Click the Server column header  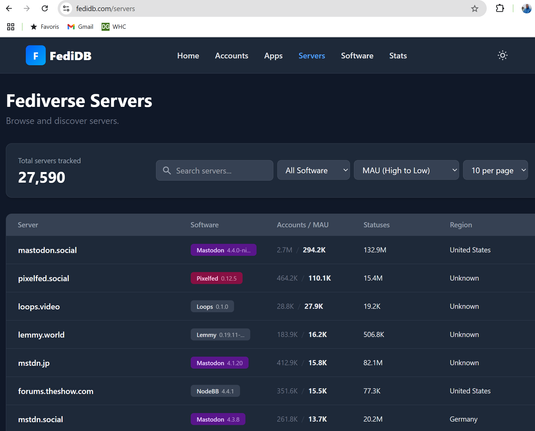click(28, 225)
